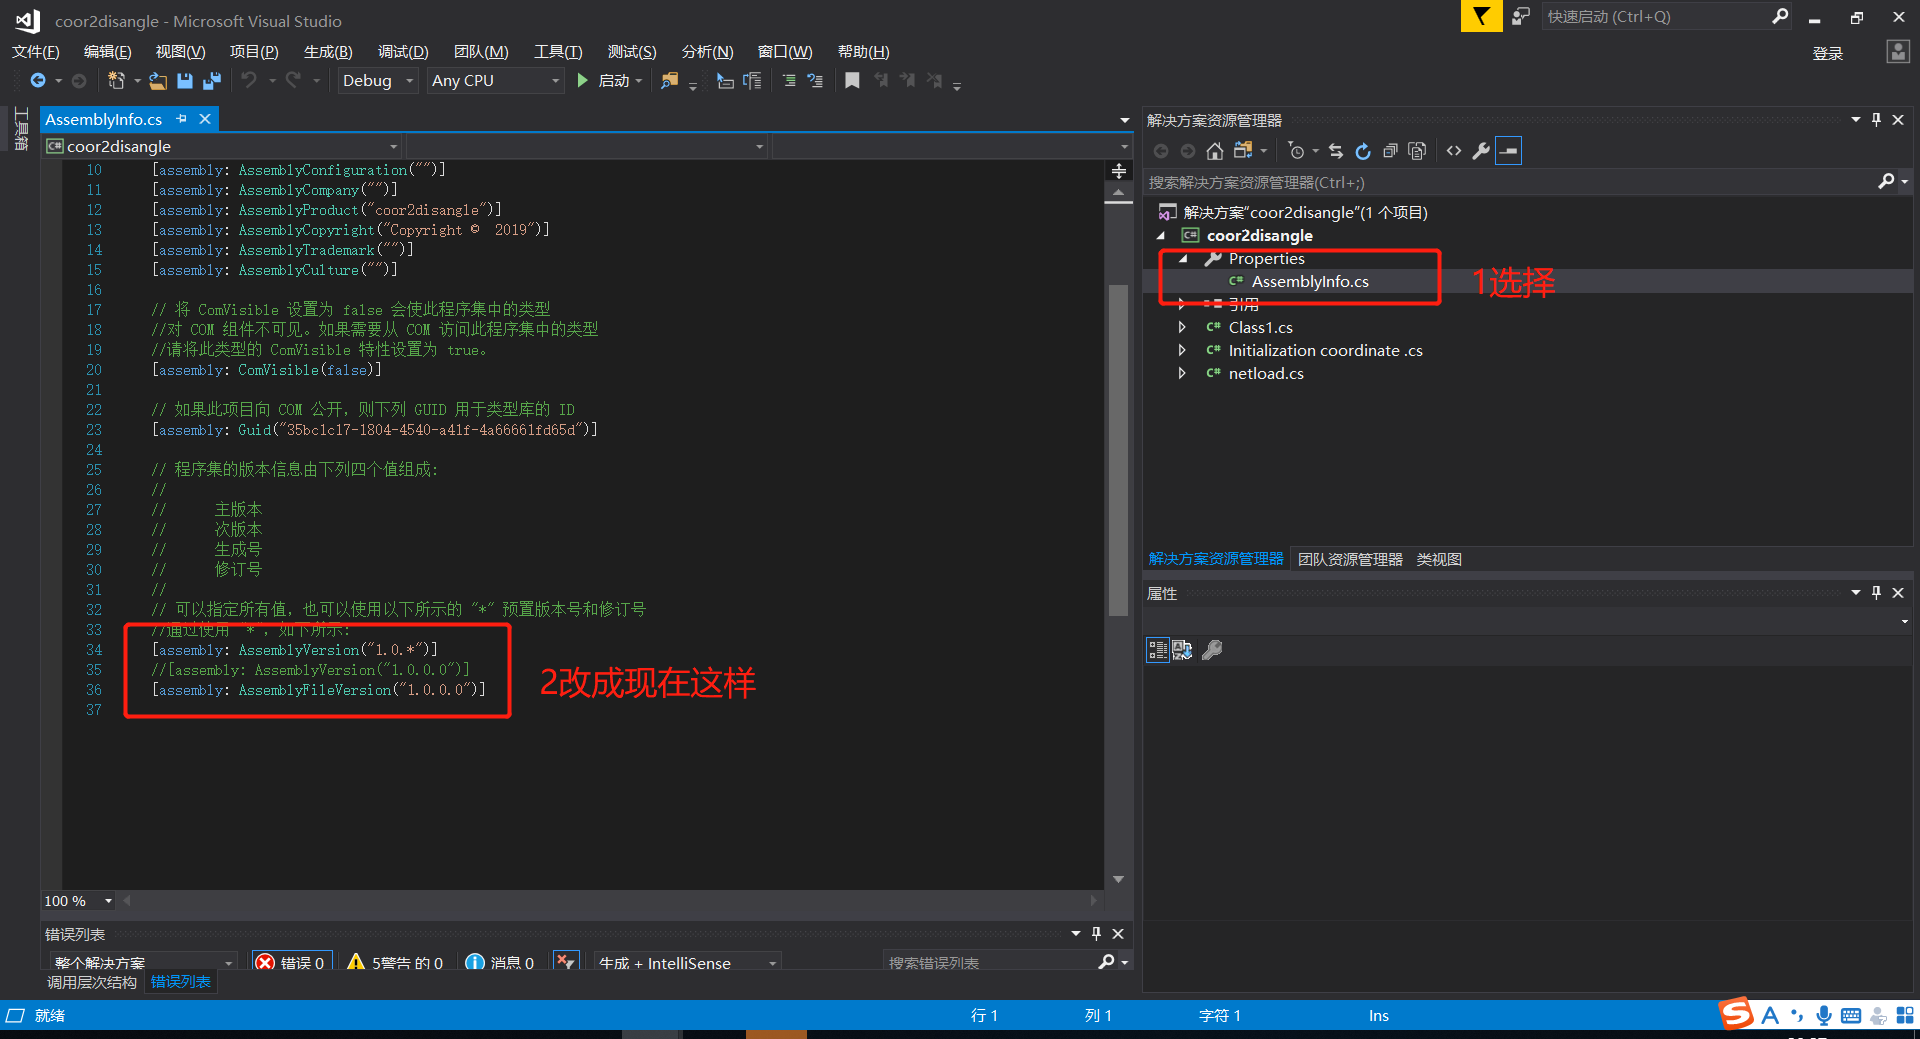
Task: Toggle Preview Selected Items in Solution Explorer
Action: 1508,151
